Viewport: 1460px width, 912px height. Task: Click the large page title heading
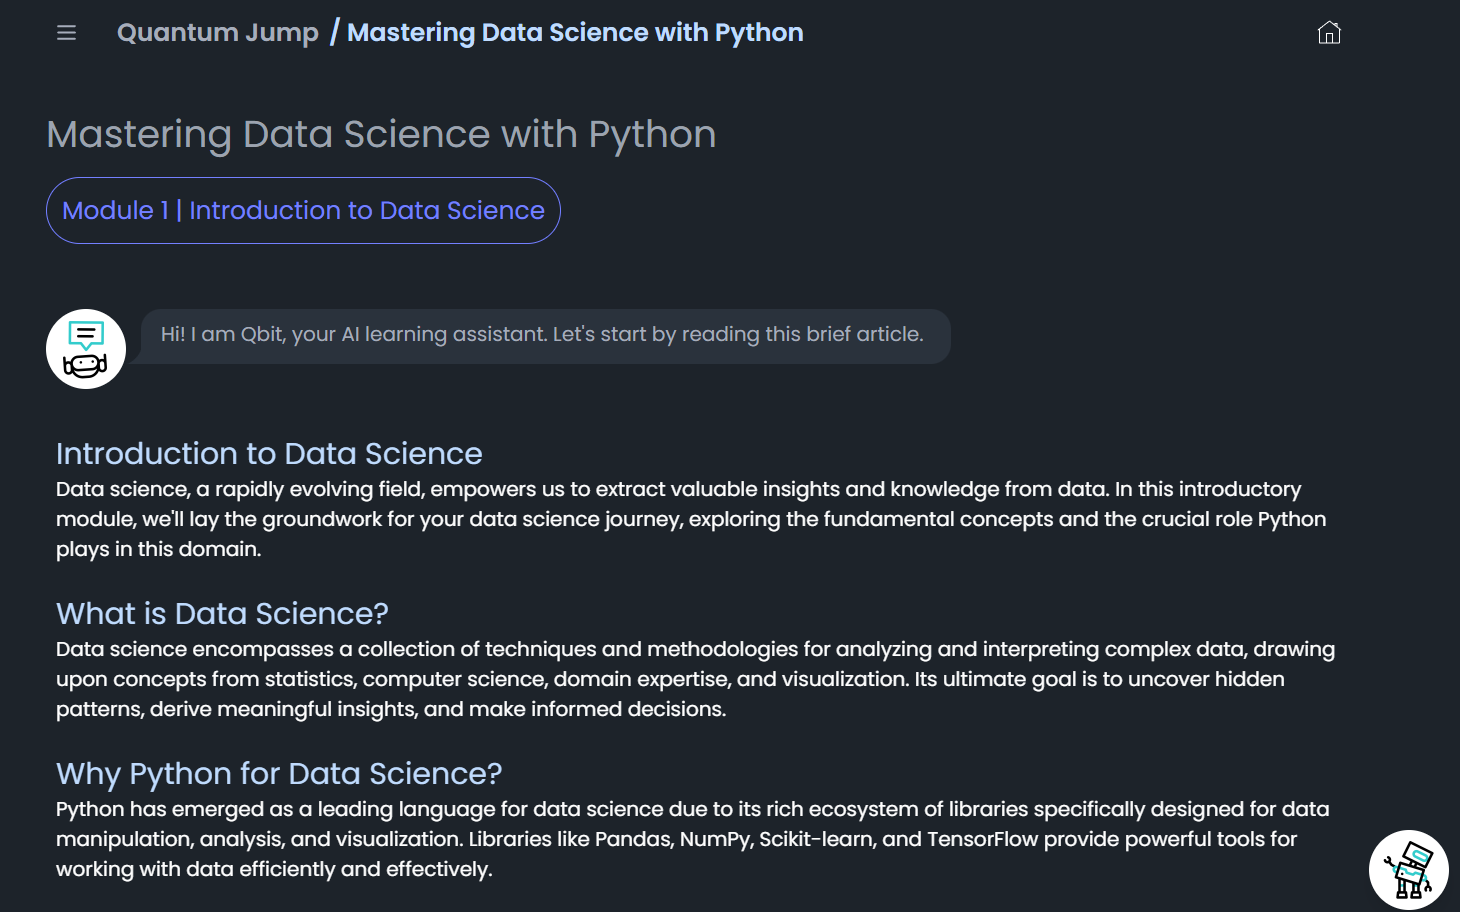381,135
